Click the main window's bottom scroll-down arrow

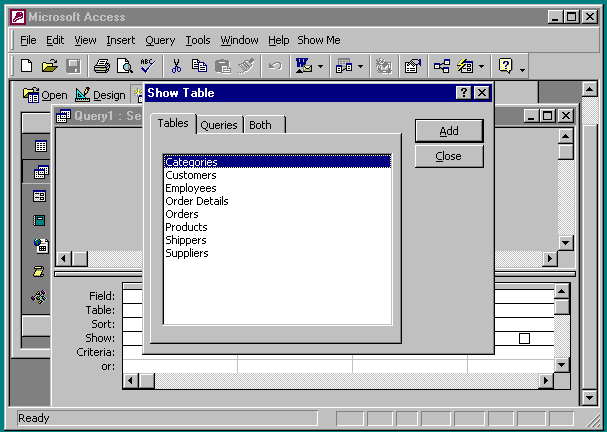pos(589,398)
